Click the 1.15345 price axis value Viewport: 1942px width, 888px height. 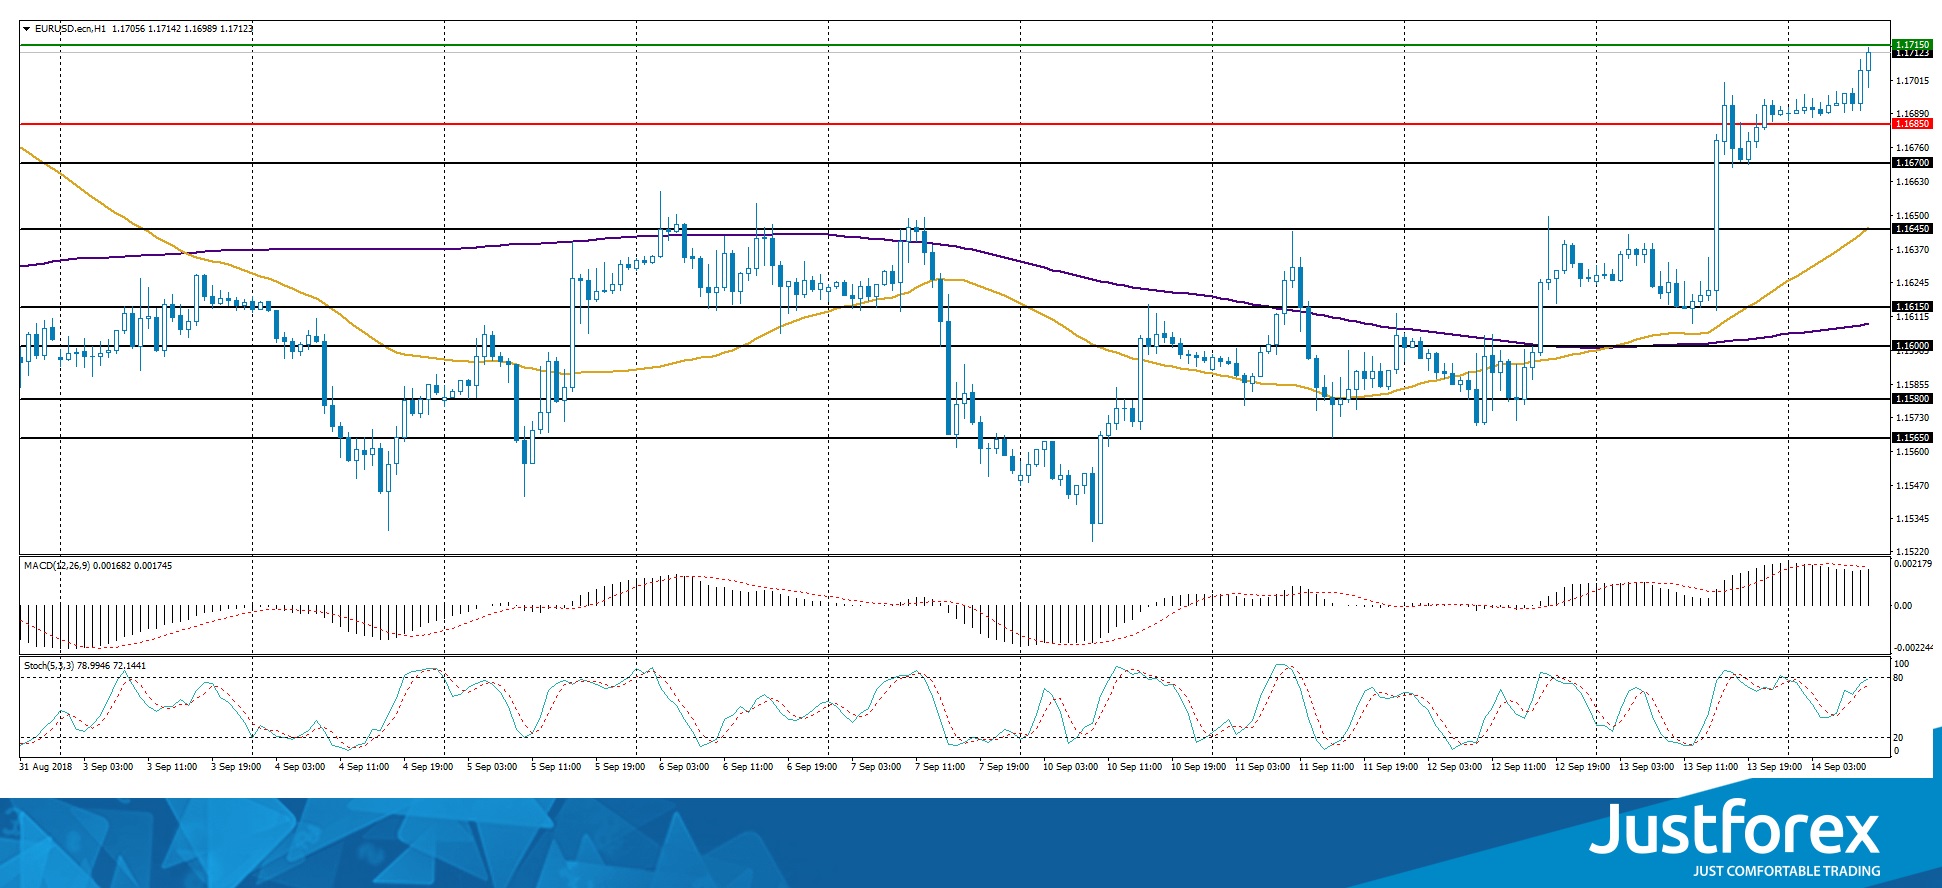(1912, 519)
